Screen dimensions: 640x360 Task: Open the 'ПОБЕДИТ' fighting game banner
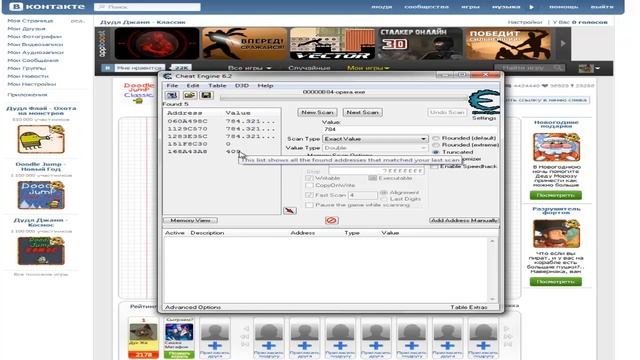[509, 44]
